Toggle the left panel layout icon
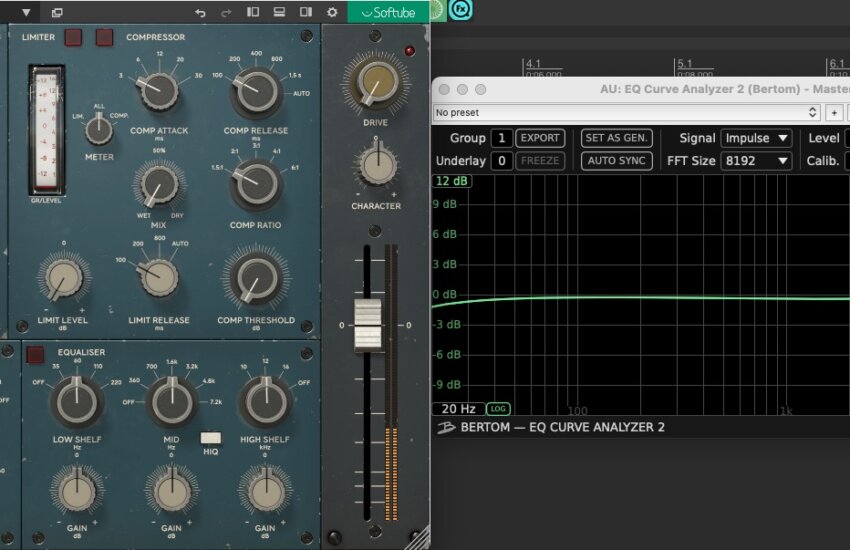Image resolution: width=850 pixels, height=550 pixels. pos(253,13)
